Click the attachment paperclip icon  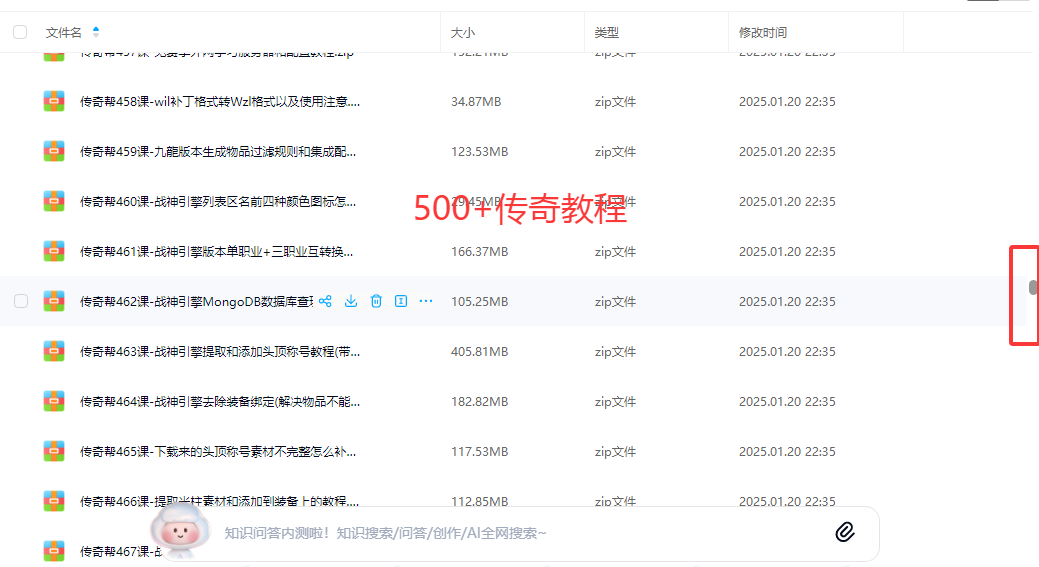(x=845, y=532)
